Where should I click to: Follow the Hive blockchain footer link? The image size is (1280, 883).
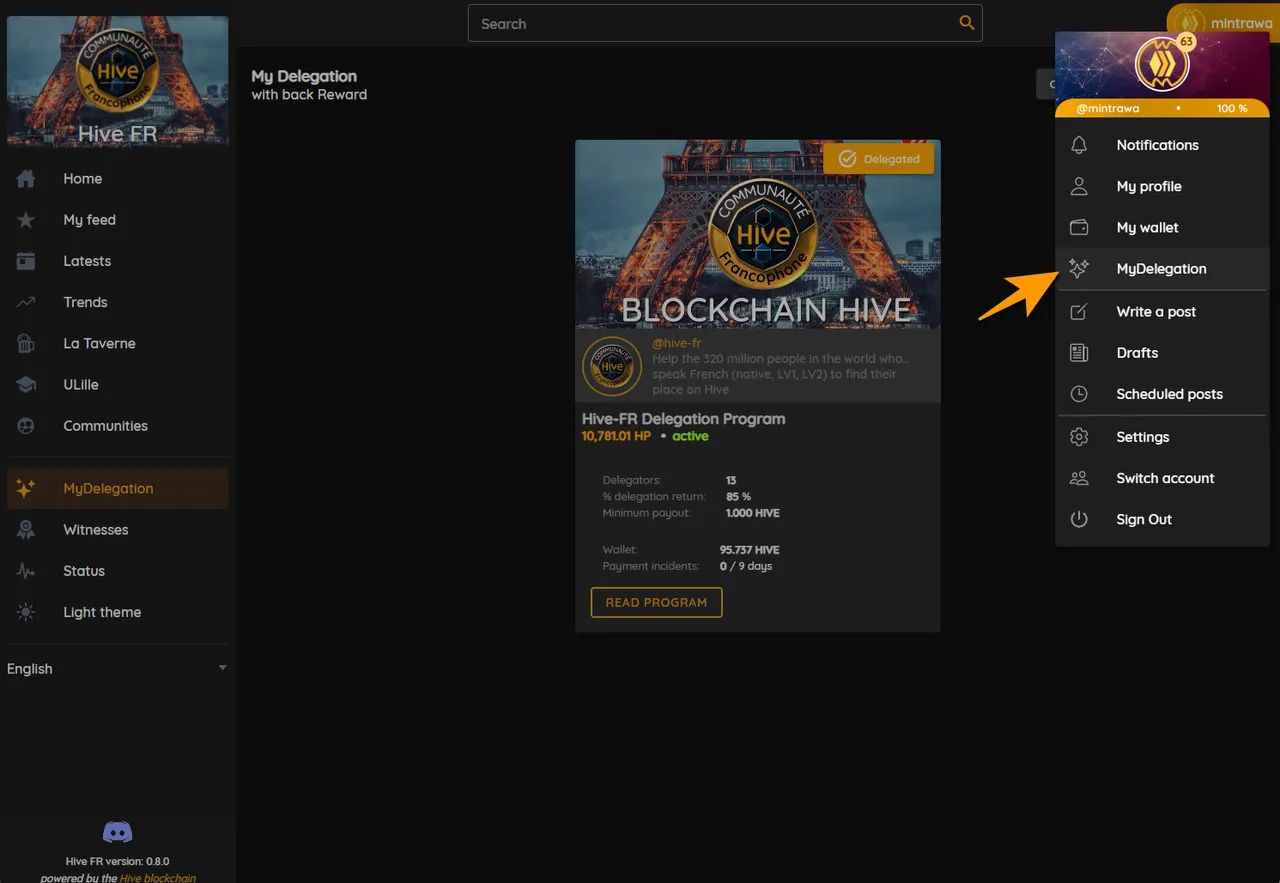pos(158,878)
